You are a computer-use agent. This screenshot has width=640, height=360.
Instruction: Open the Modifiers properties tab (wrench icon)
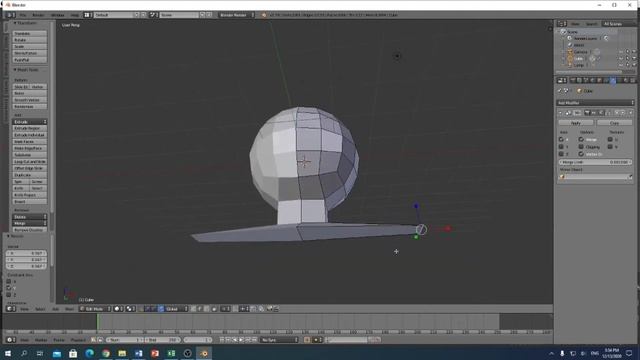[613, 80]
